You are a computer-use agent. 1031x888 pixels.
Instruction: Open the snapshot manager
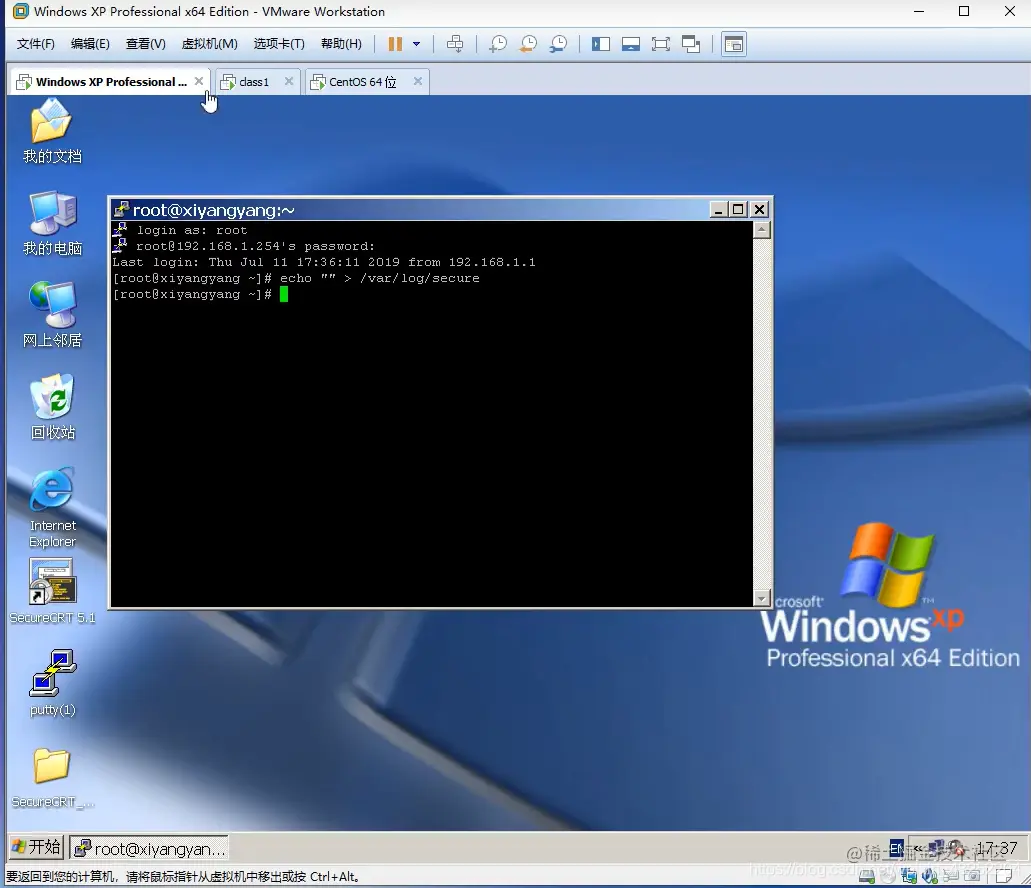click(x=558, y=44)
